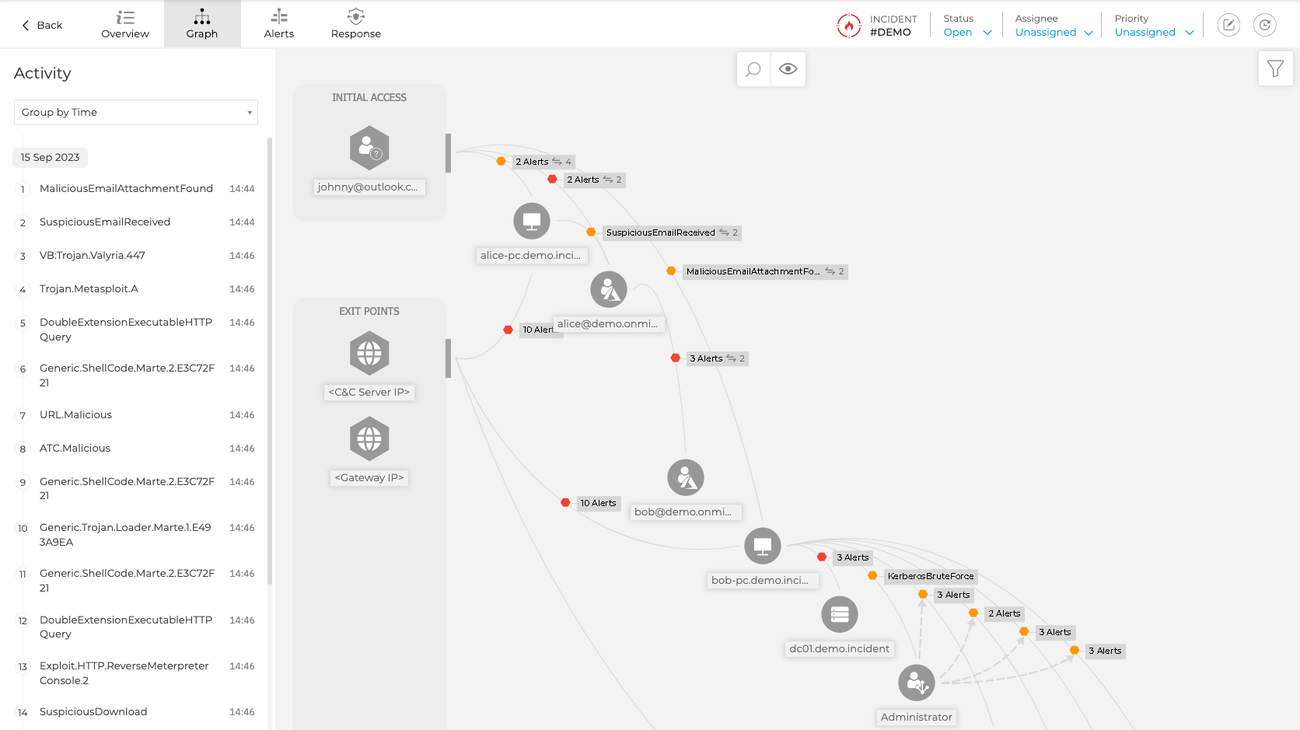The image size is (1300, 730).
Task: Click the refresh icon in the top bar
Action: point(1264,24)
